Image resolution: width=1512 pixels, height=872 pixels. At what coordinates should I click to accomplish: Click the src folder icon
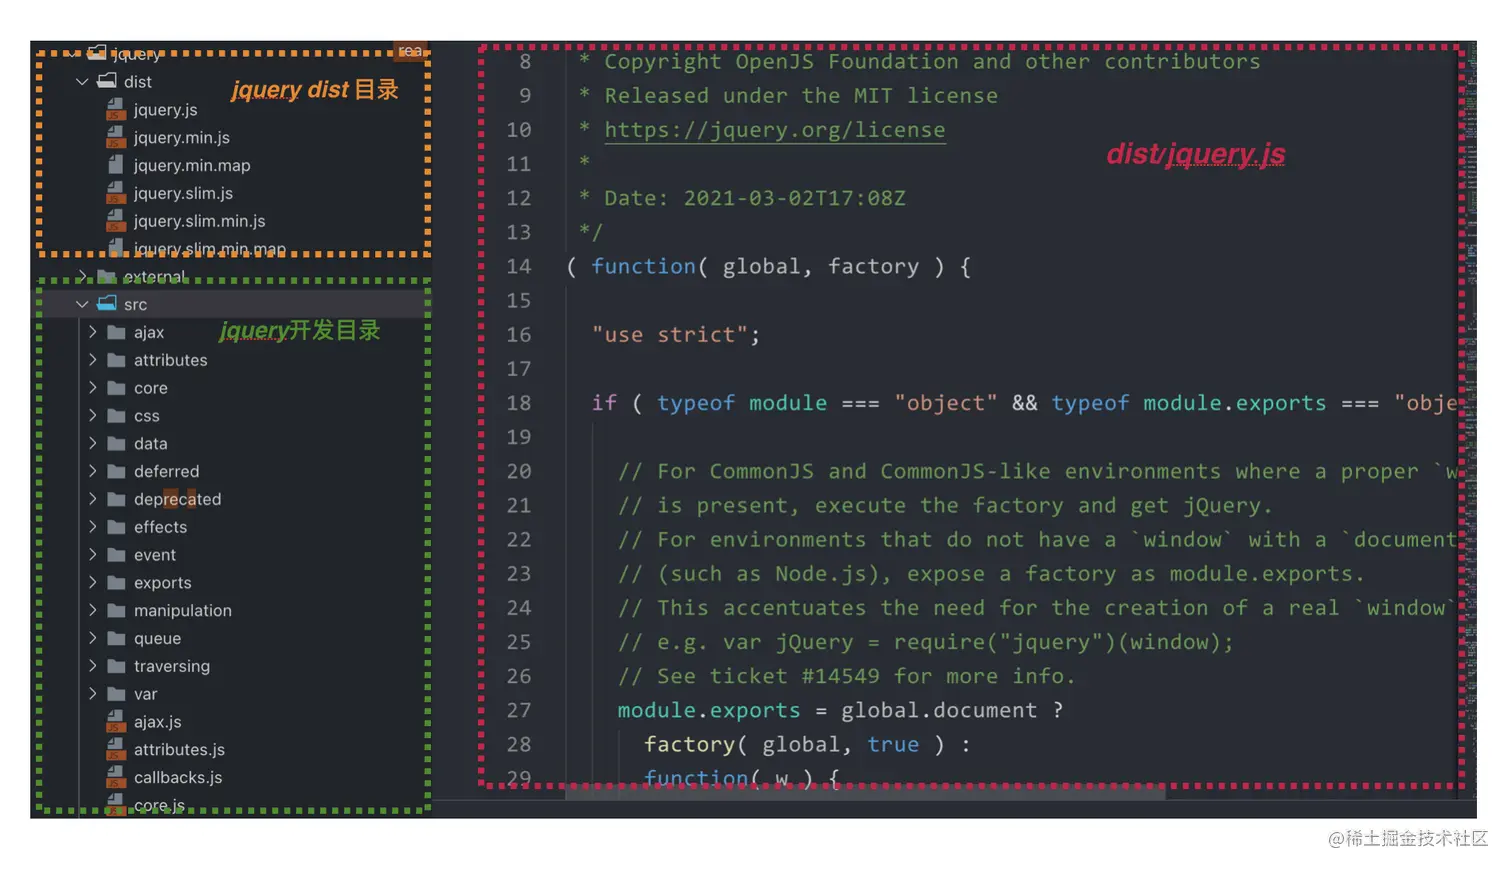pos(107,303)
